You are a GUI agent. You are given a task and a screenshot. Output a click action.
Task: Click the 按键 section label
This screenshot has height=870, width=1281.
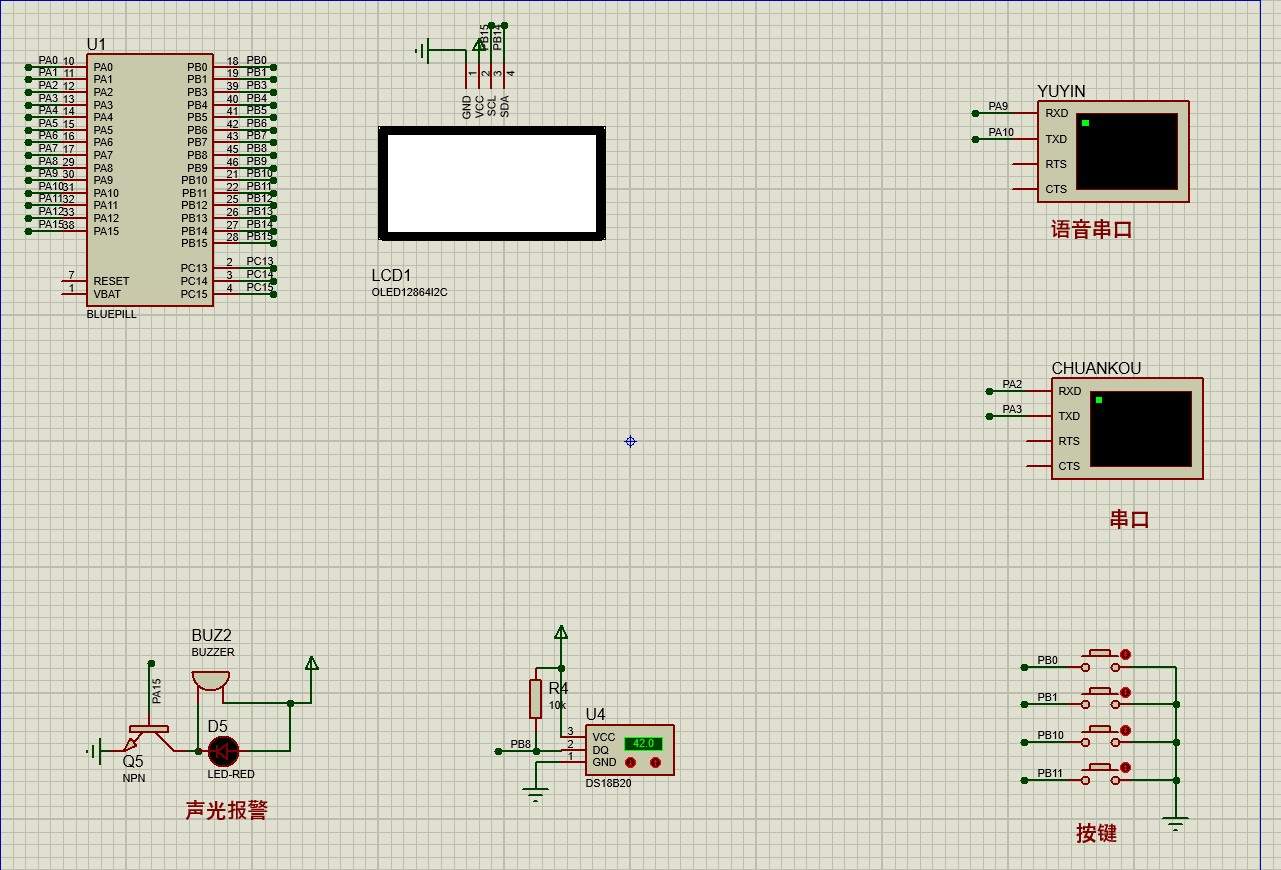click(1097, 833)
